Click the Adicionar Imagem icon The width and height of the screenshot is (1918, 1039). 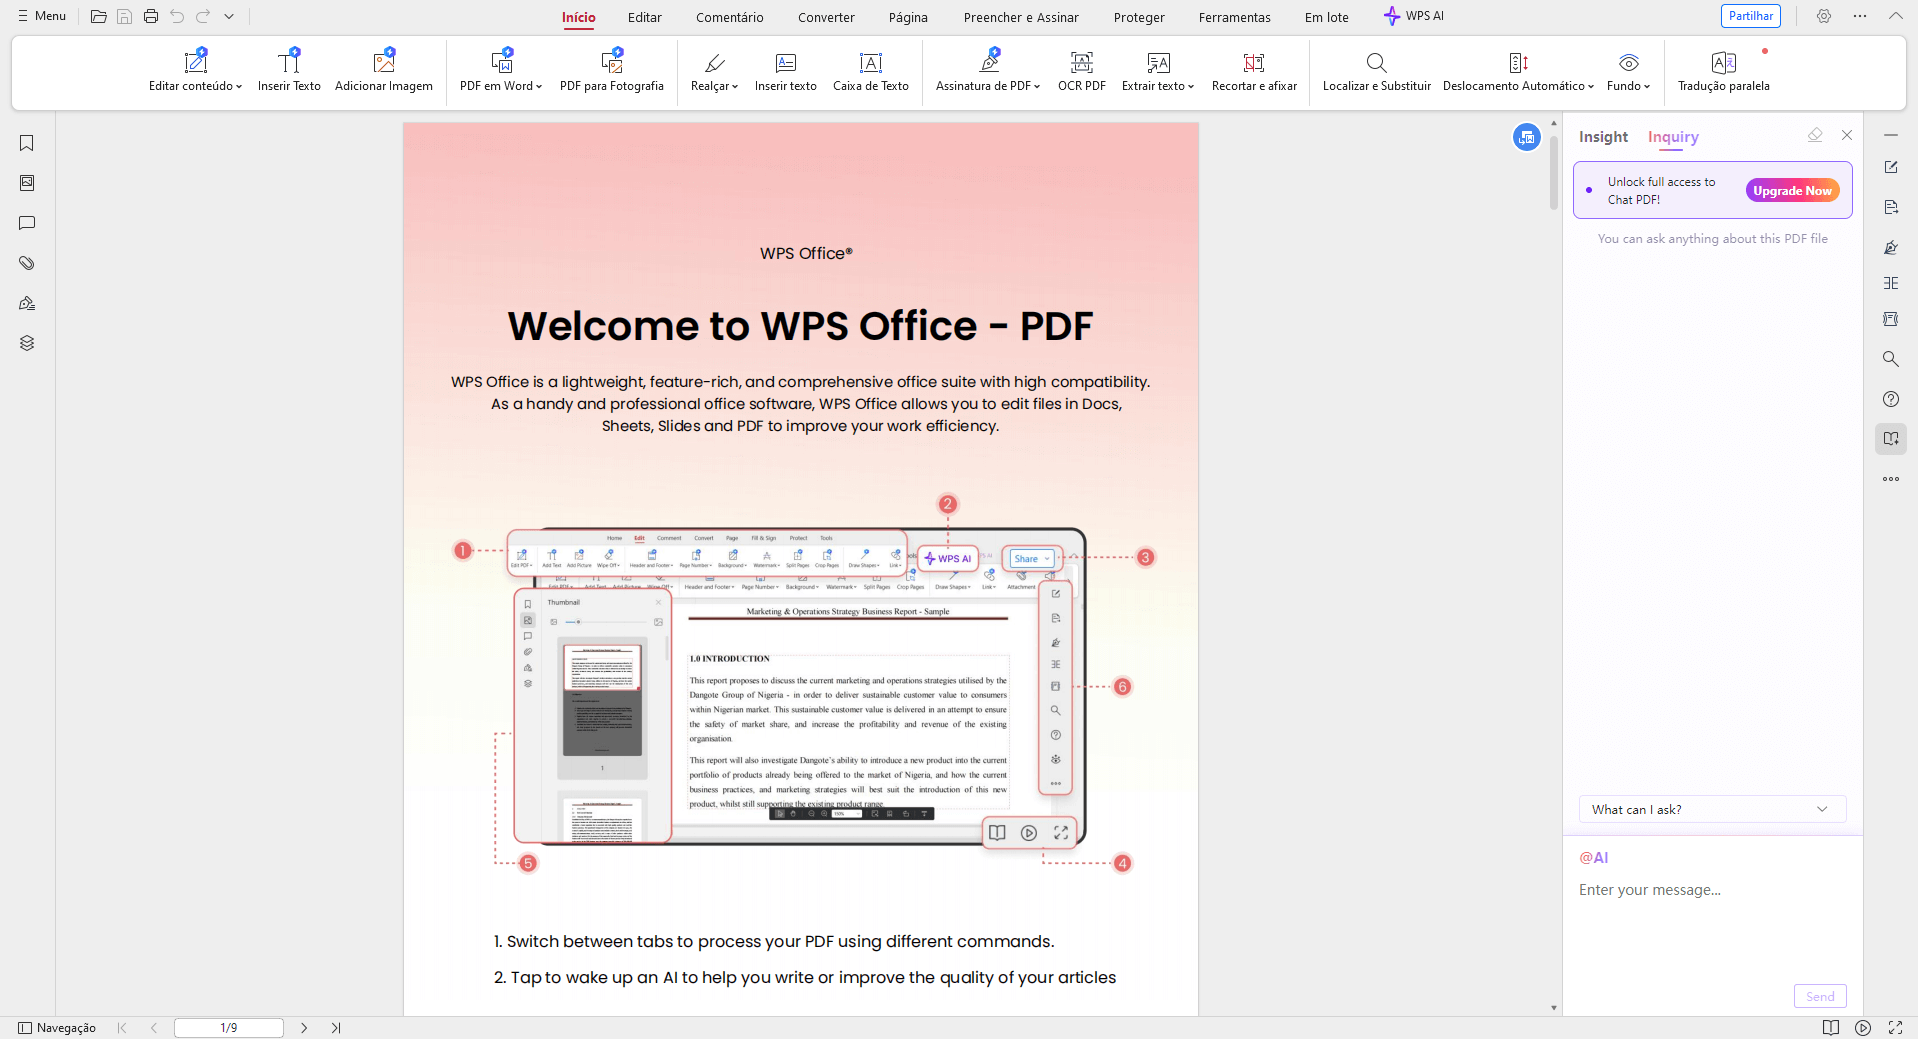click(384, 62)
